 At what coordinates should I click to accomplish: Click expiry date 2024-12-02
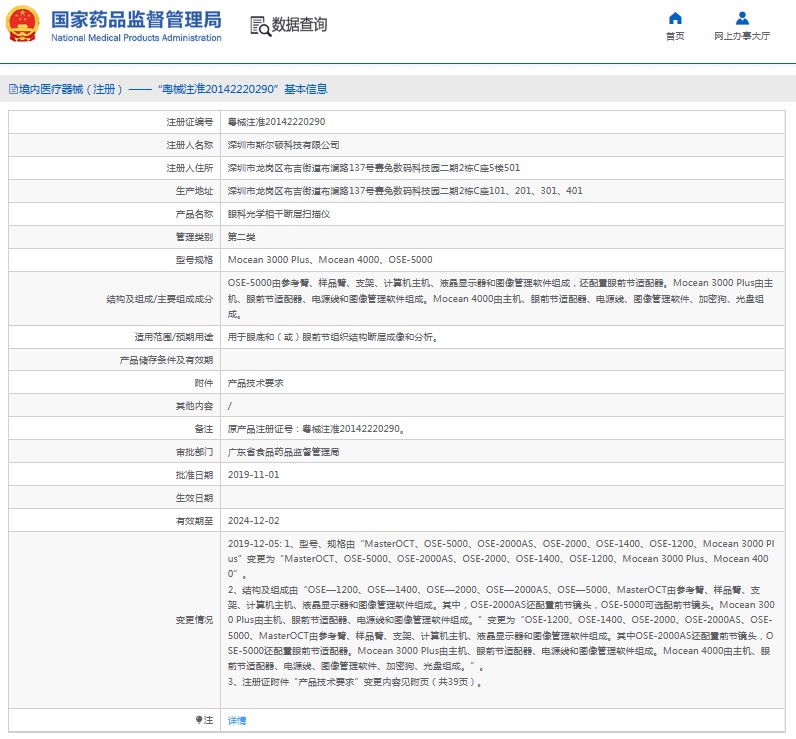pos(253,520)
